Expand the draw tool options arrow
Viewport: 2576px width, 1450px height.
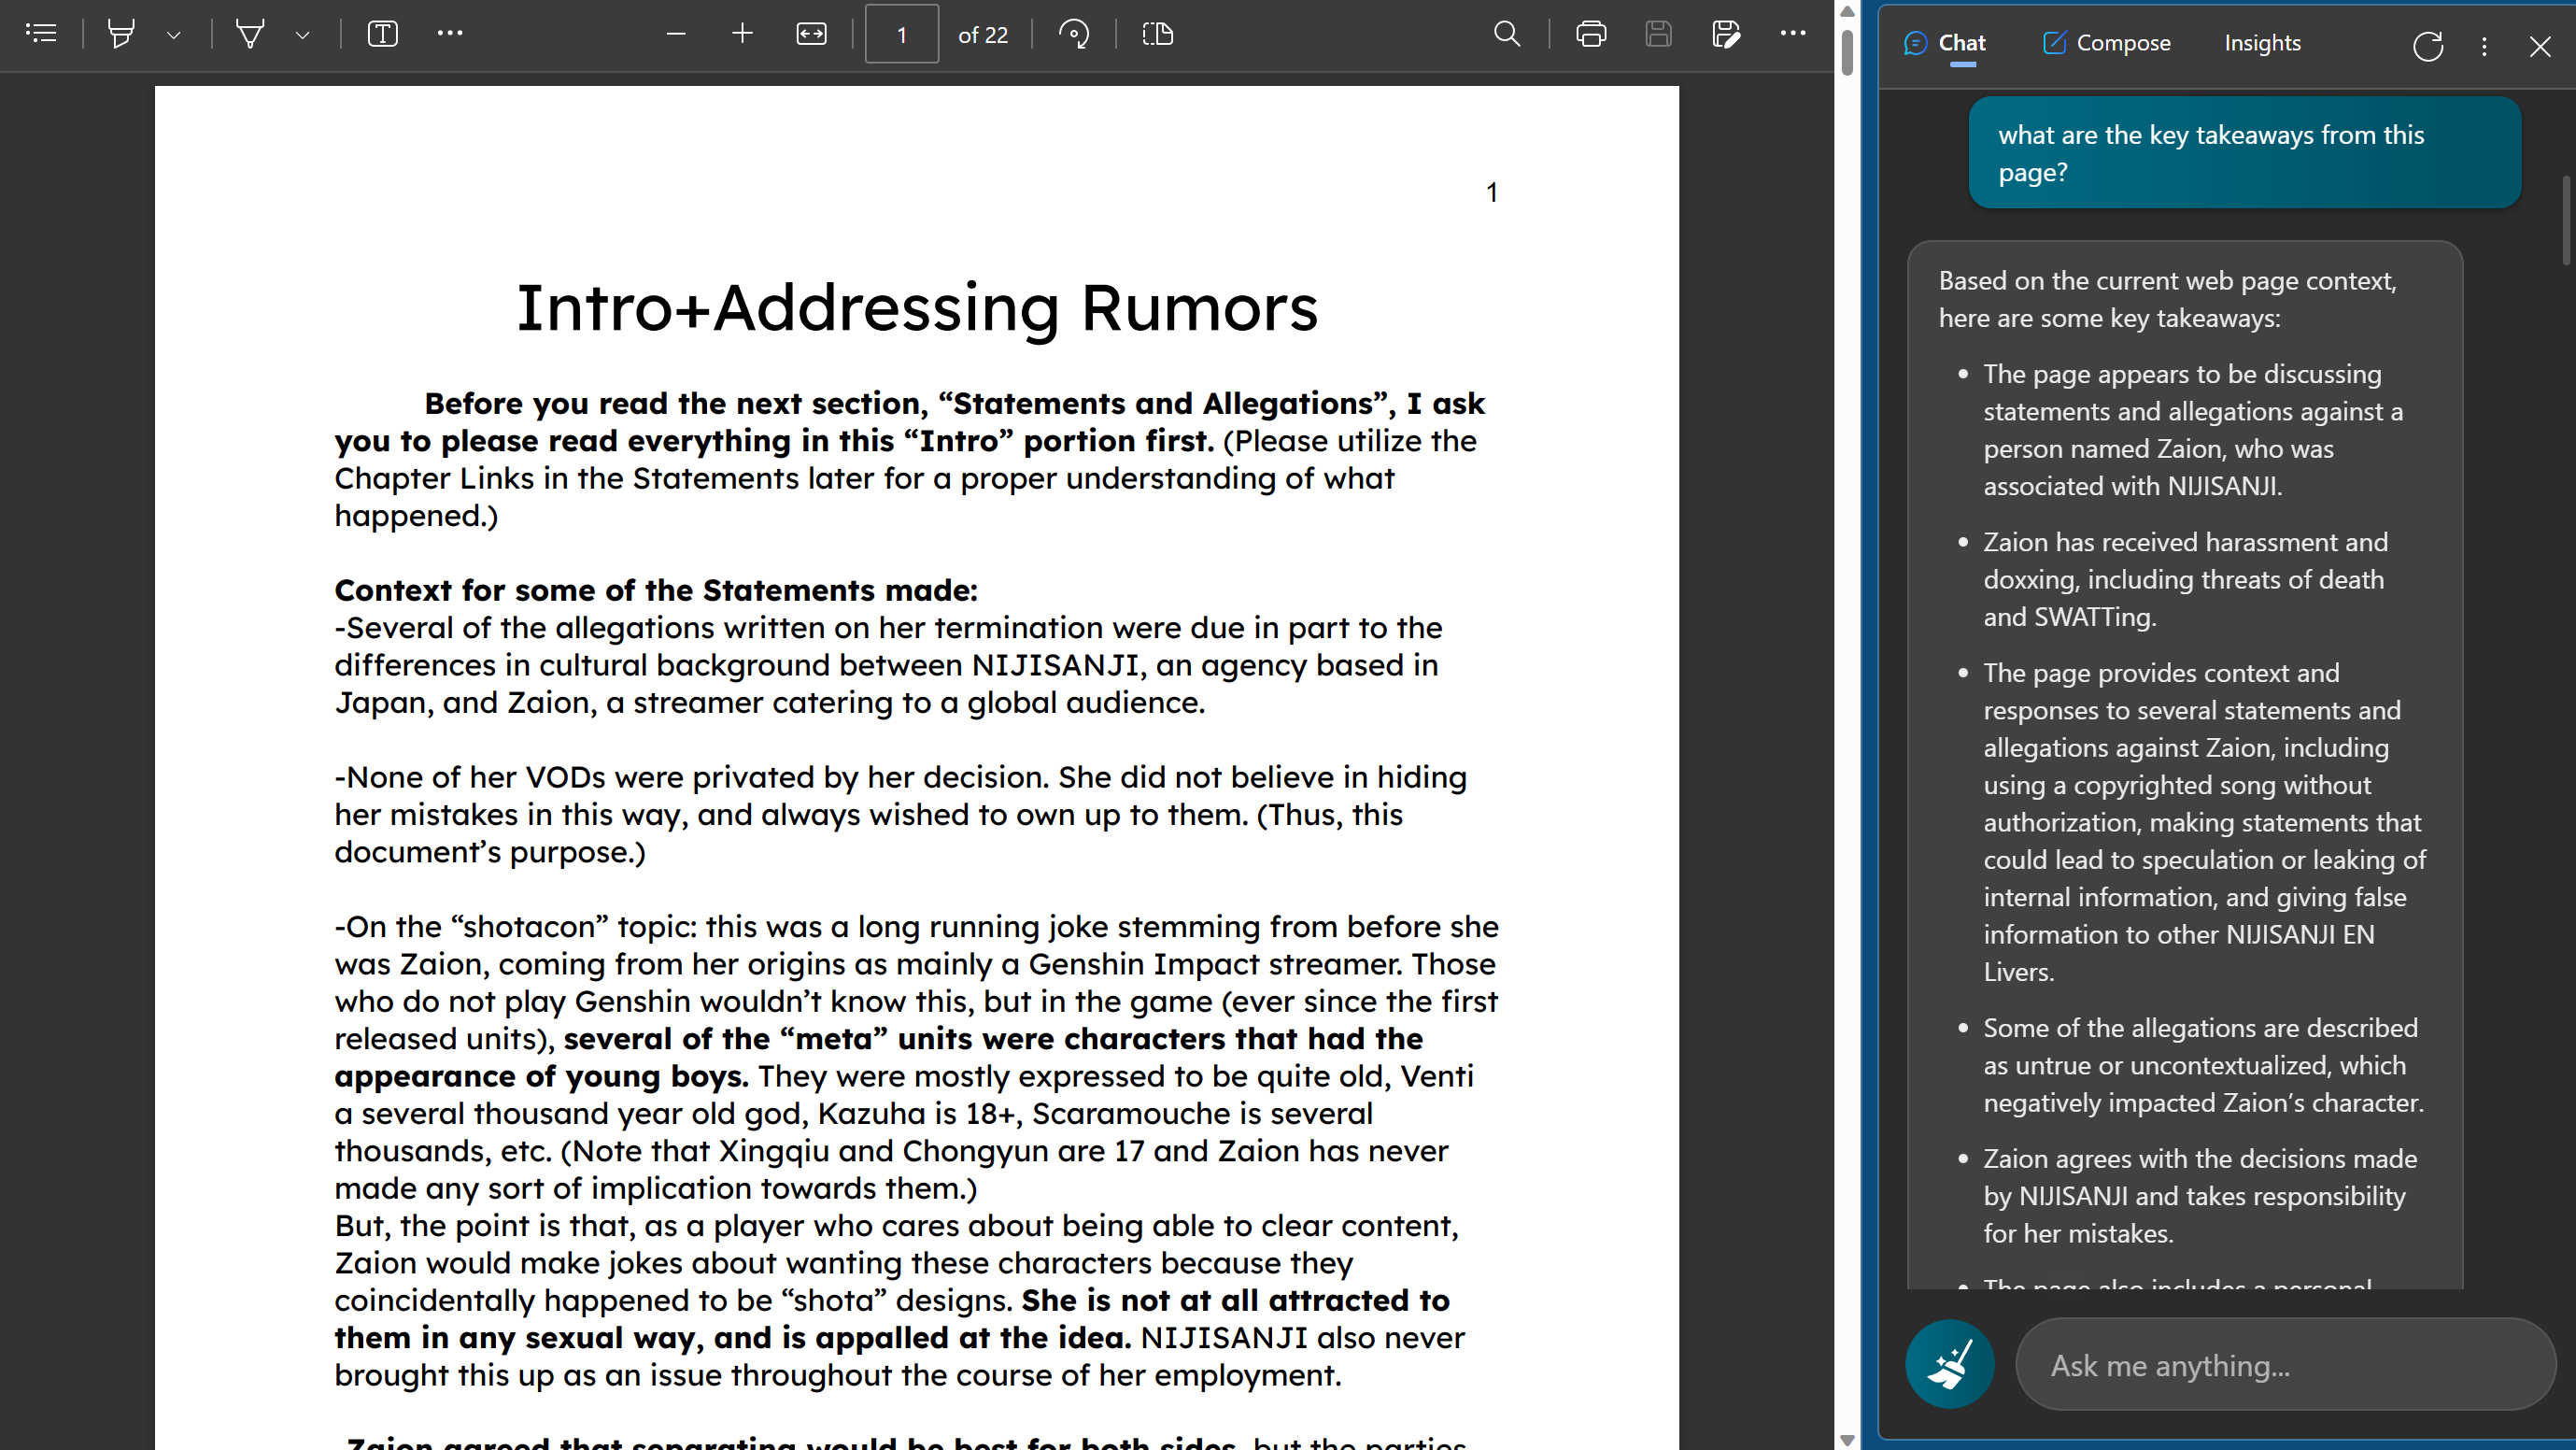[x=303, y=35]
